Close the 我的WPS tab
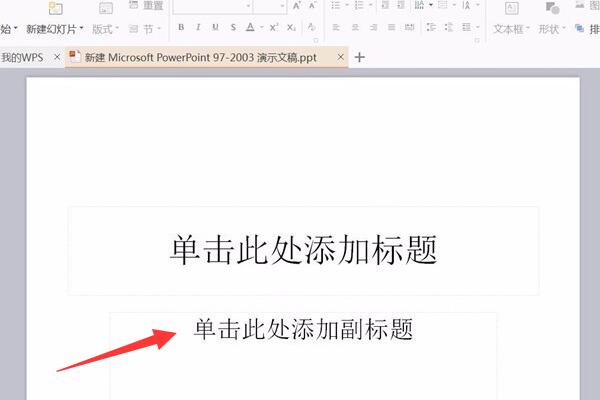 pos(57,57)
